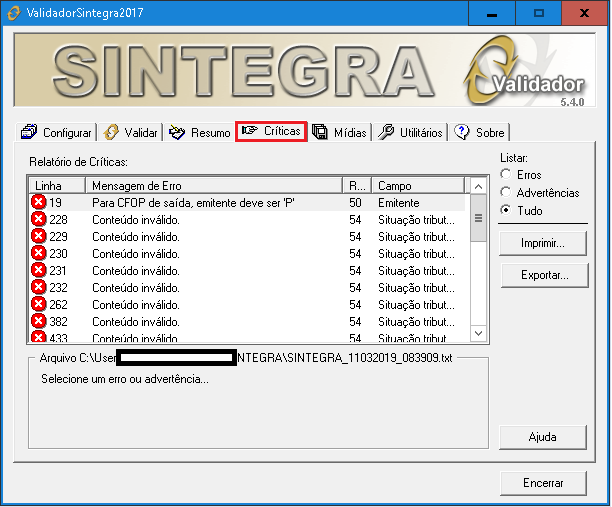Click 'Situação tribut...' on line 232

[416, 288]
